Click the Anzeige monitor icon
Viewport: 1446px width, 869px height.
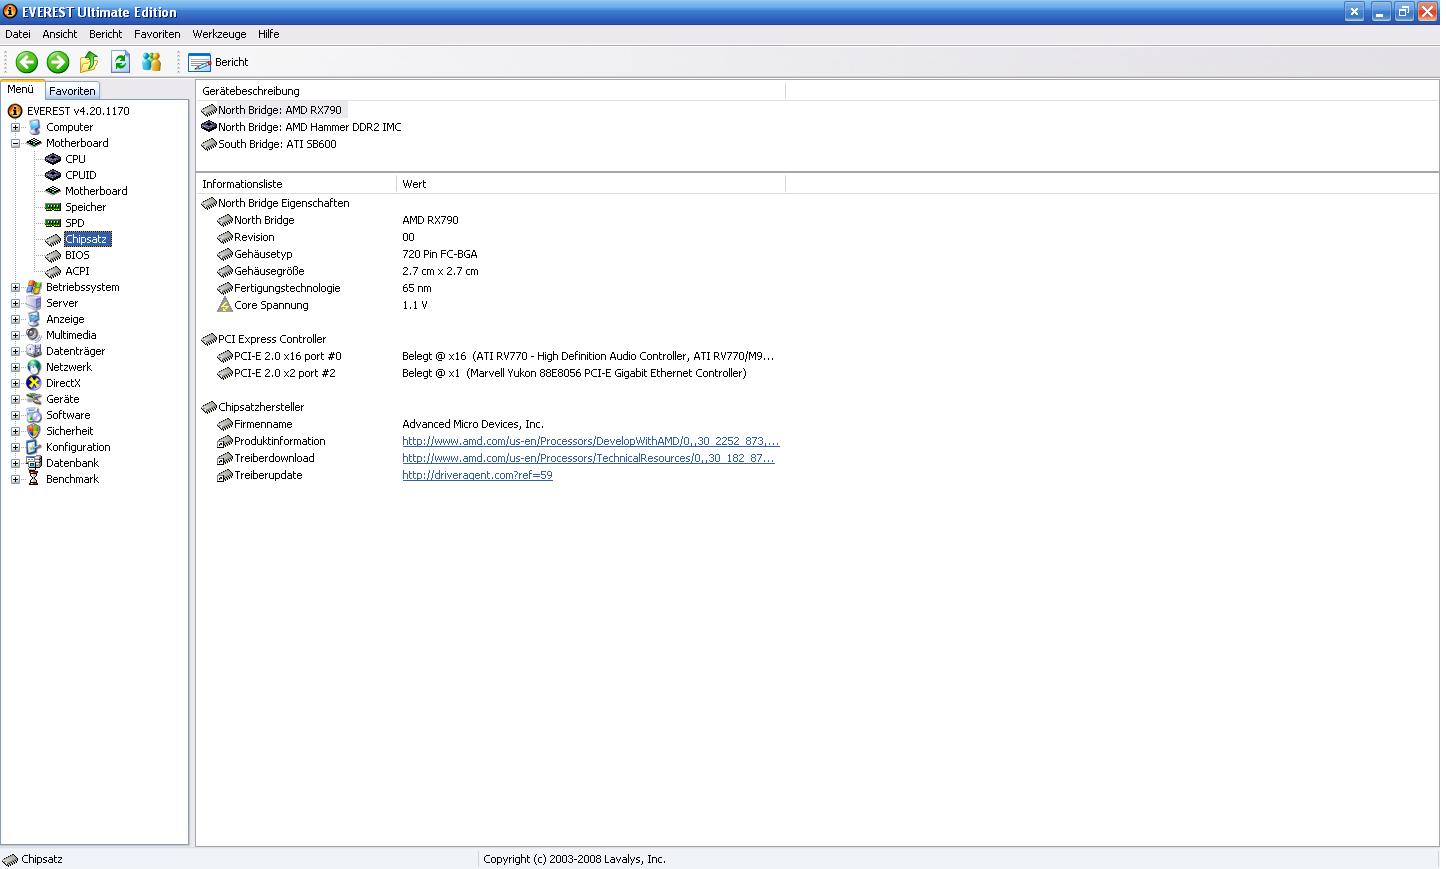[34, 319]
